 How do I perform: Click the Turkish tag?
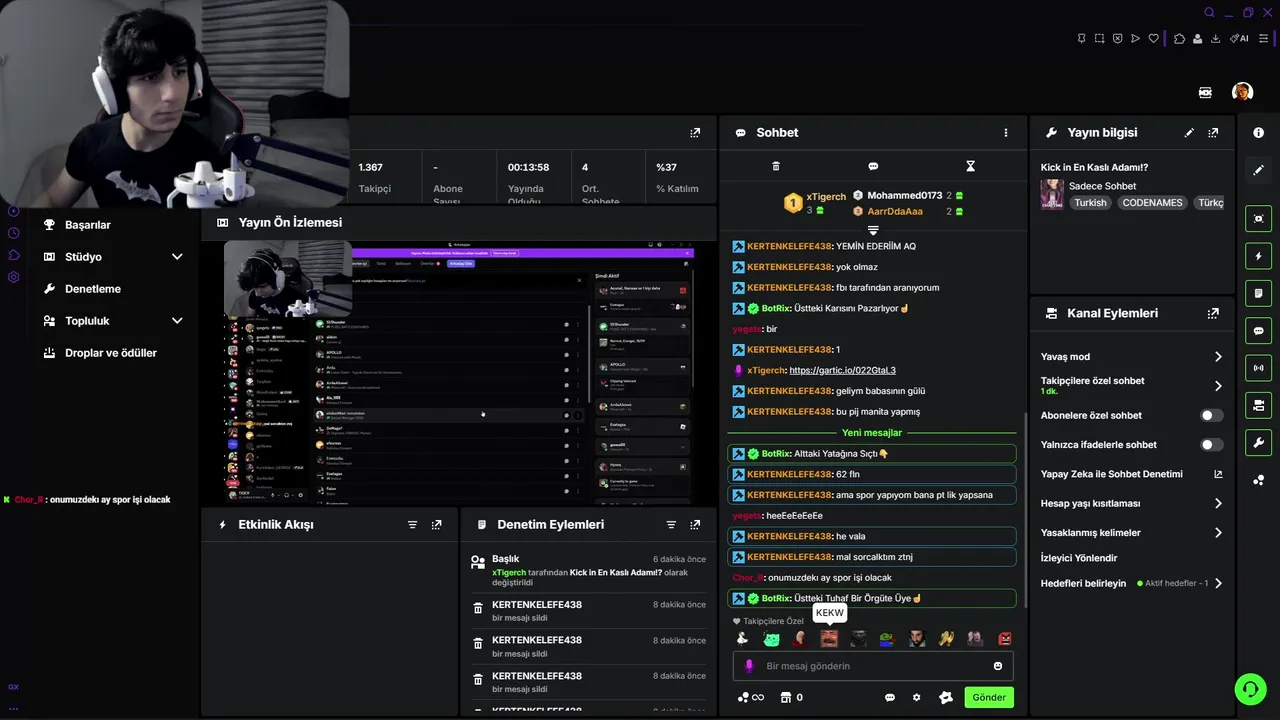(x=1090, y=202)
